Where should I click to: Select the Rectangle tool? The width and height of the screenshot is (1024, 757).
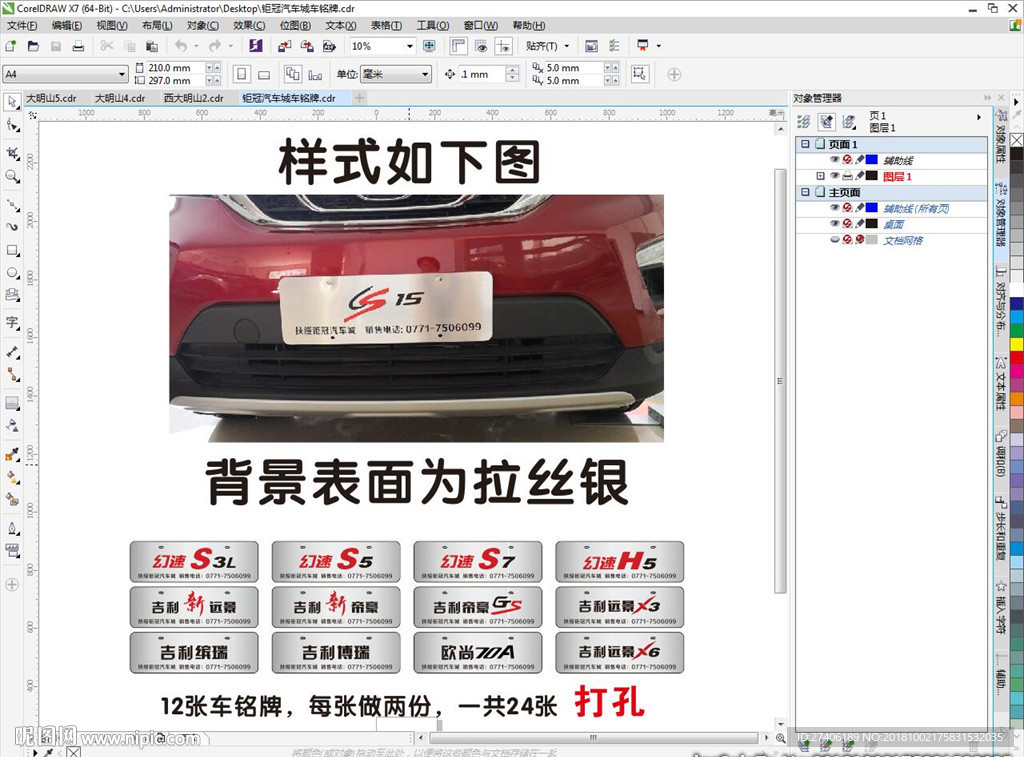click(x=12, y=251)
